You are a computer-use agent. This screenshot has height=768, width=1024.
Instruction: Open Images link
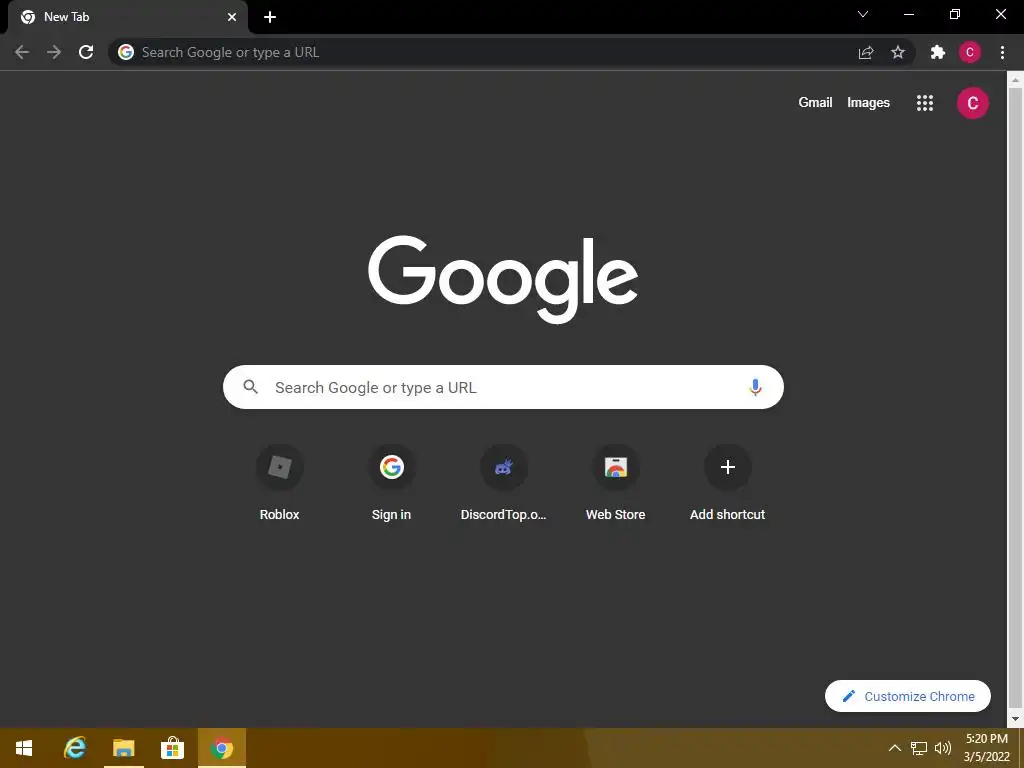[868, 103]
